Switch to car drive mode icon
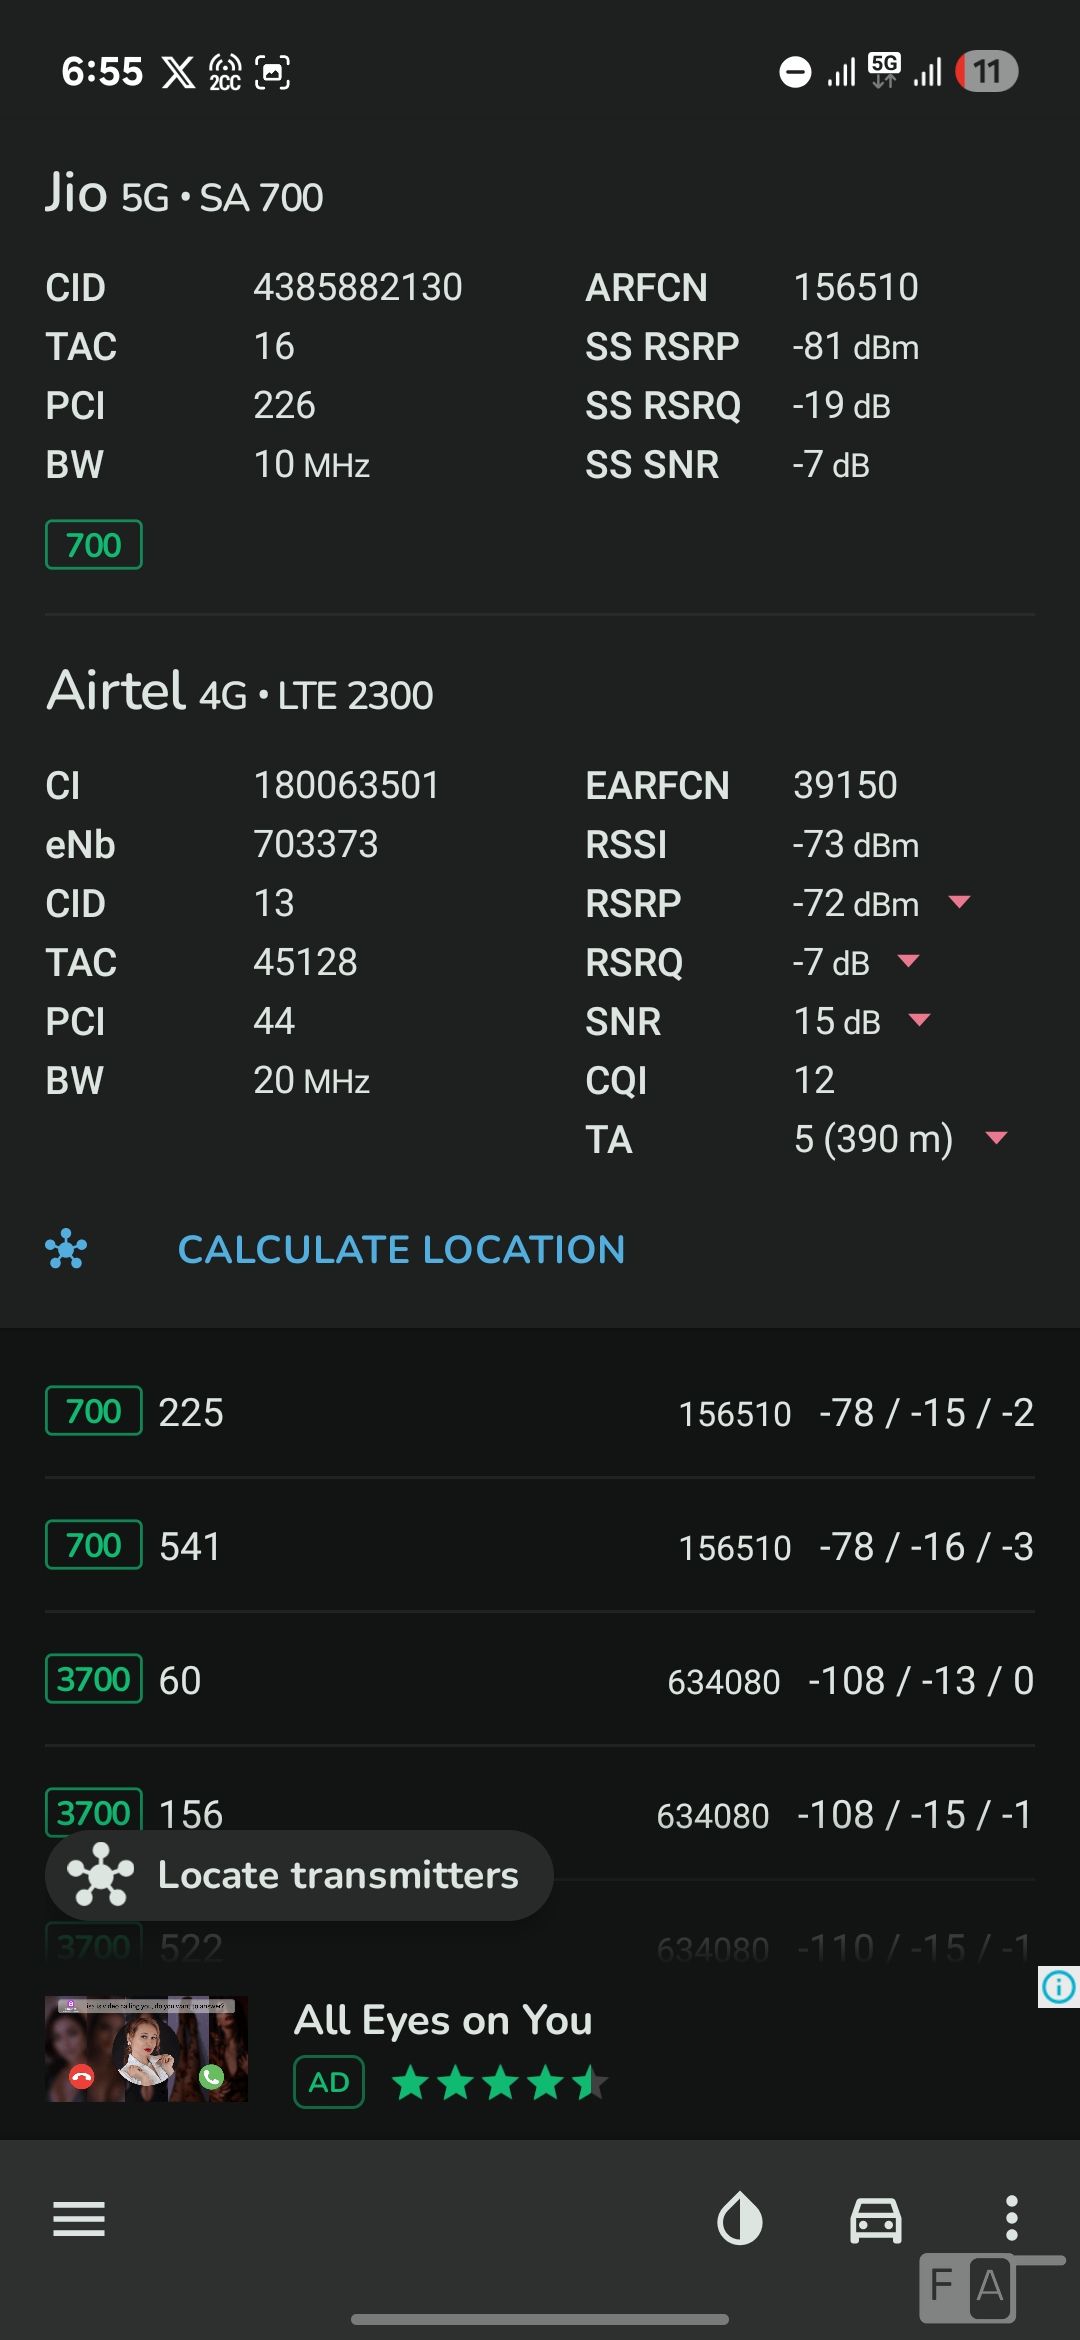Screen dimensions: 1080x2340 [875, 2218]
